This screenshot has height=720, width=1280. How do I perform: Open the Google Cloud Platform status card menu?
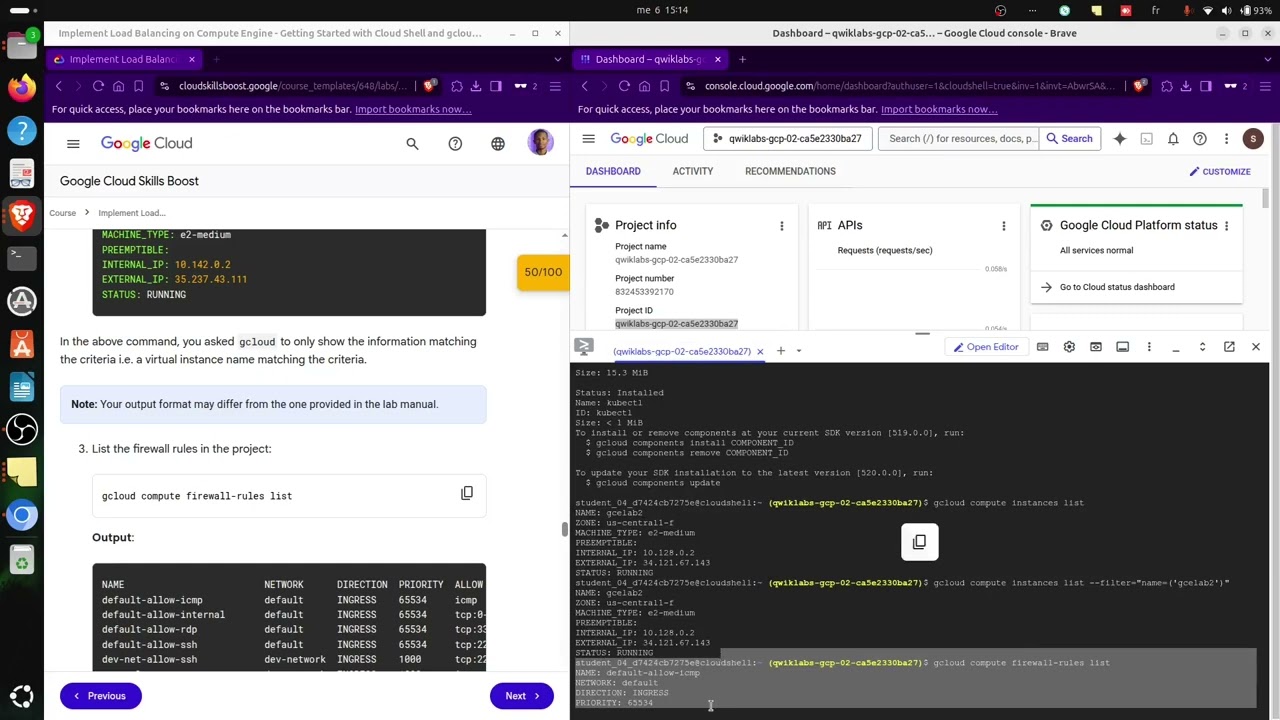tap(1226, 226)
